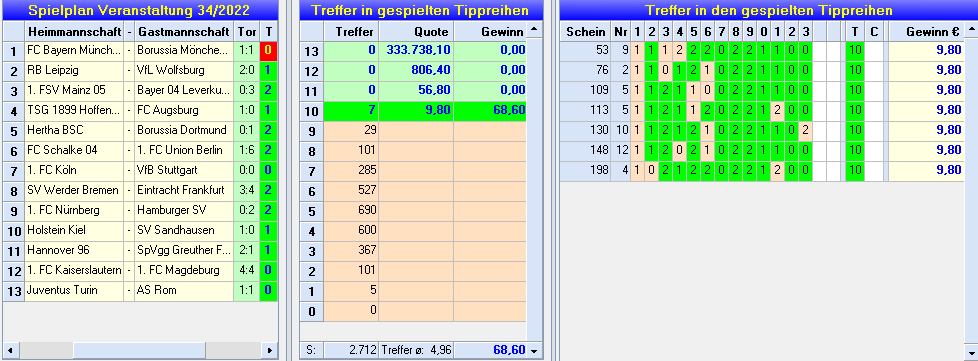Click the right arrow of Spielplan horizontal scrollbar
The image size is (978, 361).
tap(269, 350)
